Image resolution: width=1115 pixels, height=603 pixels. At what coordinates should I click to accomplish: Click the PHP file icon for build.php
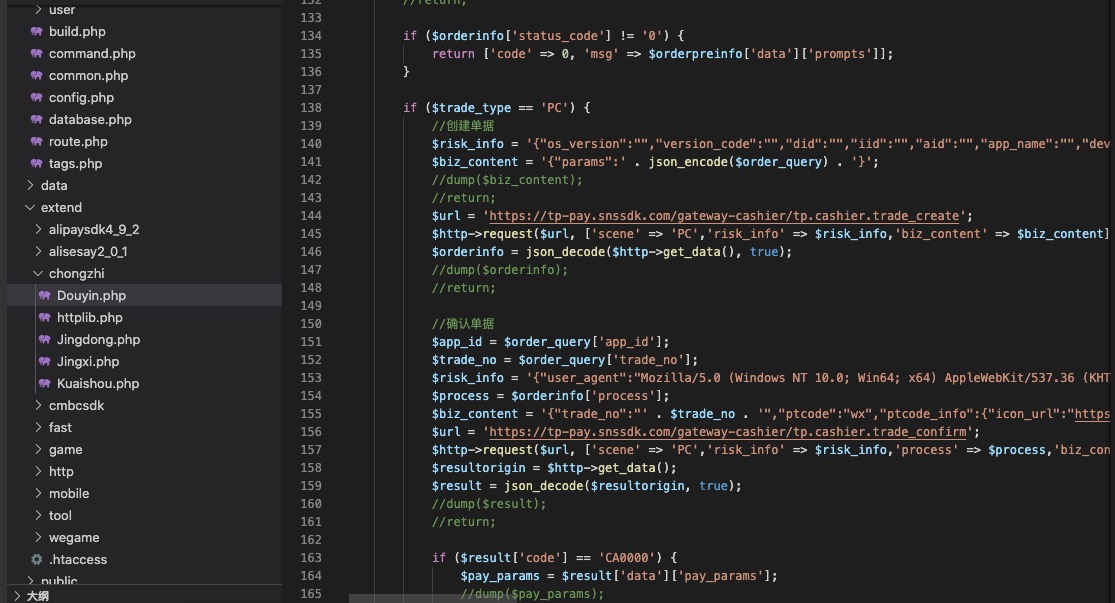tap(37, 32)
